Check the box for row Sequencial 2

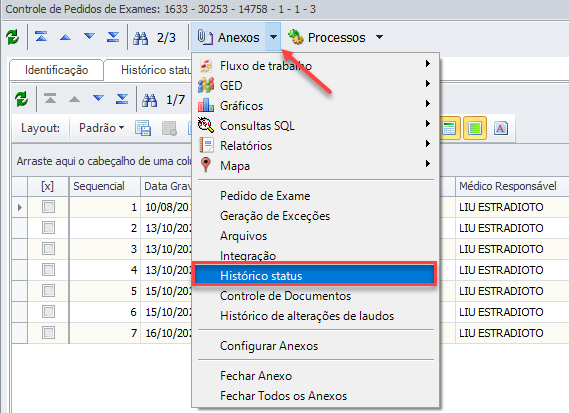(x=48, y=228)
